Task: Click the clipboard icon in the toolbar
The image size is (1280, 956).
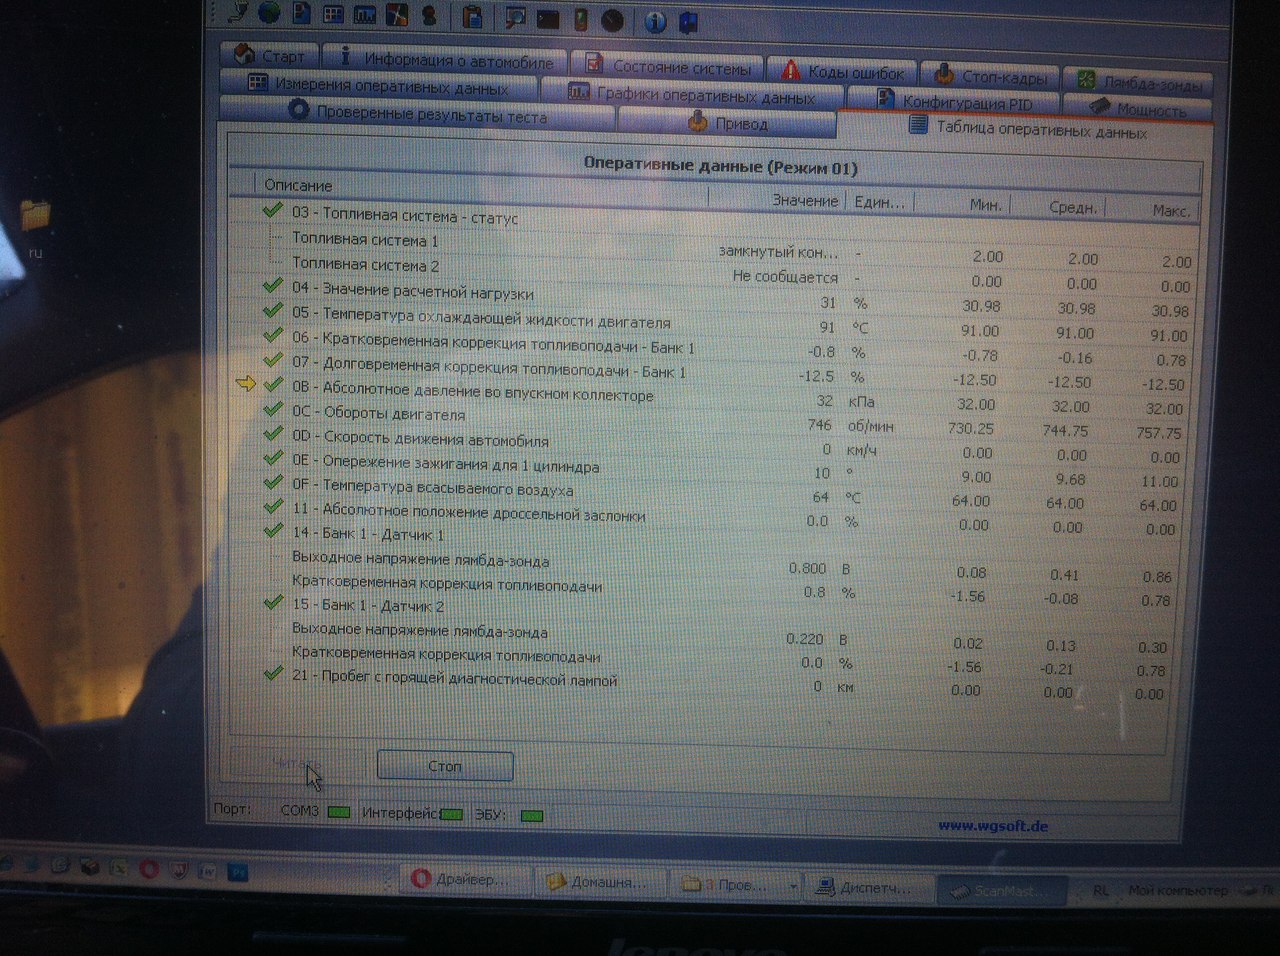Action: pyautogui.click(x=473, y=16)
